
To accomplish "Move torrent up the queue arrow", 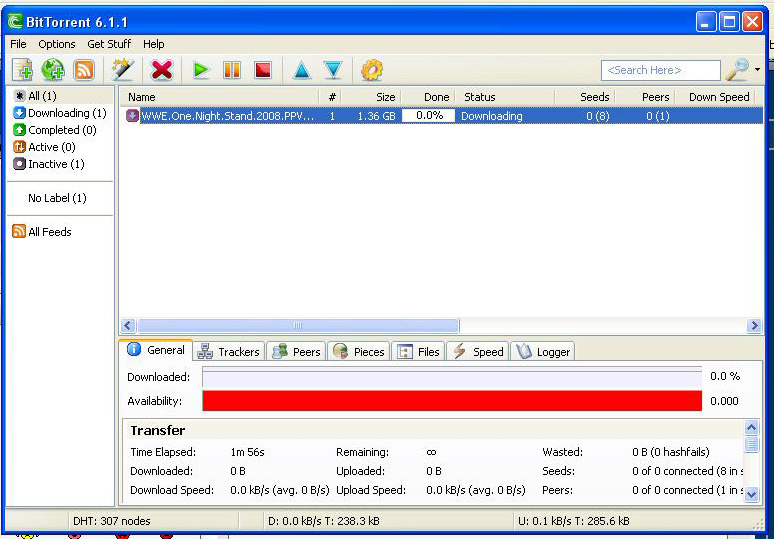I will coord(302,71).
